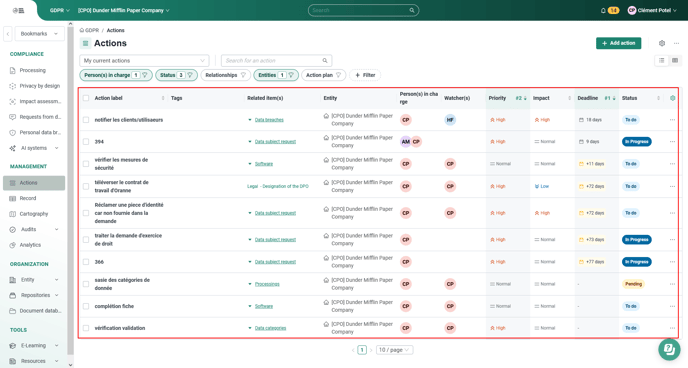Go to next page arrow

(x=371, y=350)
